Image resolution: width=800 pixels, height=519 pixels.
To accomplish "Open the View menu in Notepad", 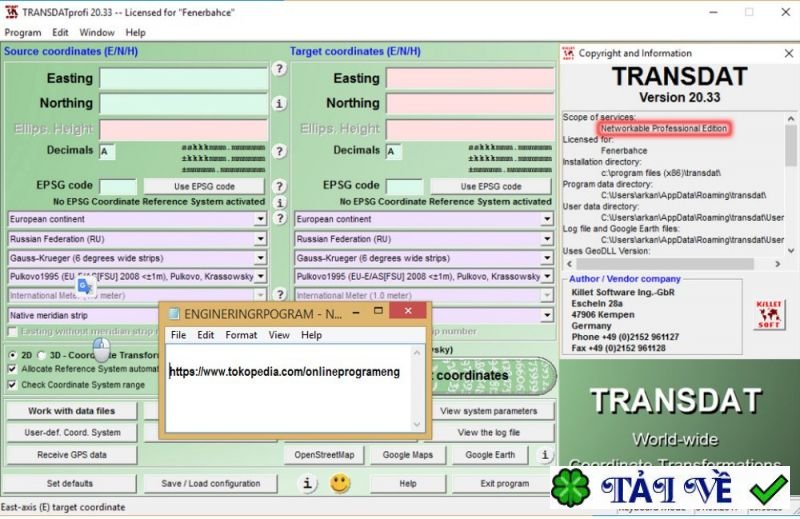I will point(279,335).
